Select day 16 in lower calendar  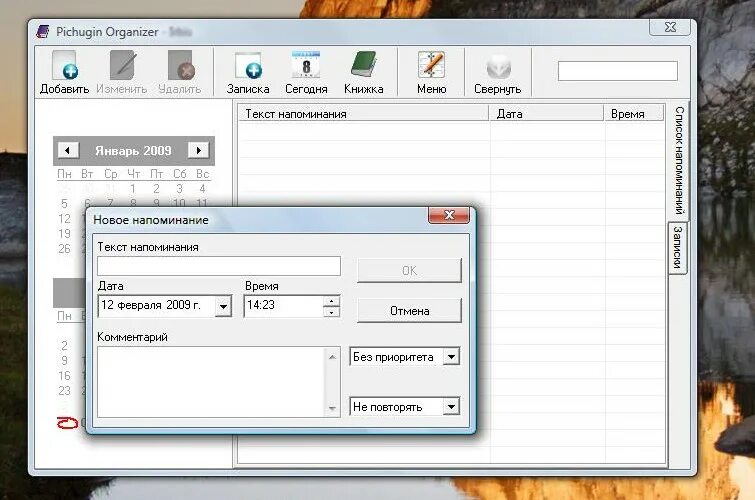pos(64,375)
